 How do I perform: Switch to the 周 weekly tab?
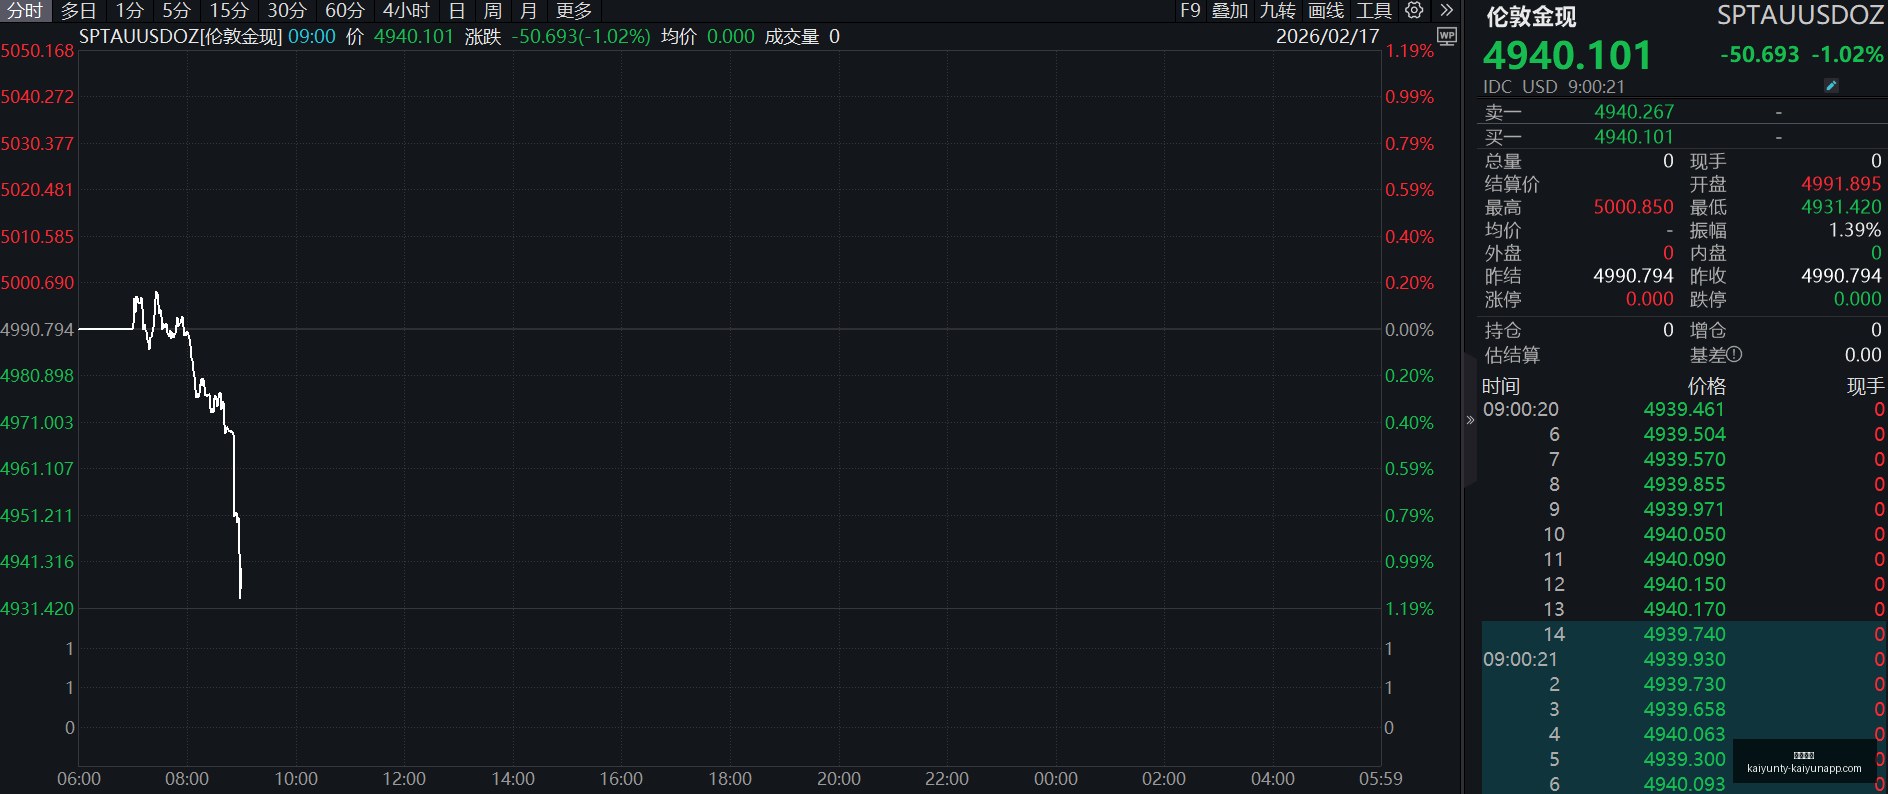click(493, 11)
